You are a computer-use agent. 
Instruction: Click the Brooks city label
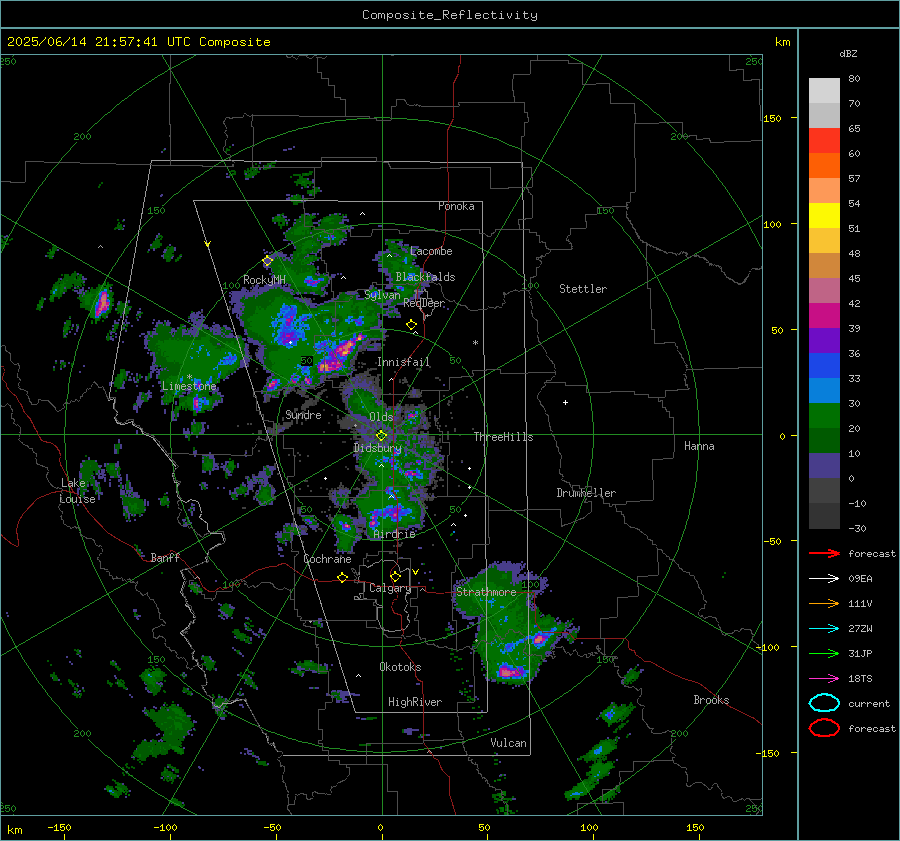point(711,700)
